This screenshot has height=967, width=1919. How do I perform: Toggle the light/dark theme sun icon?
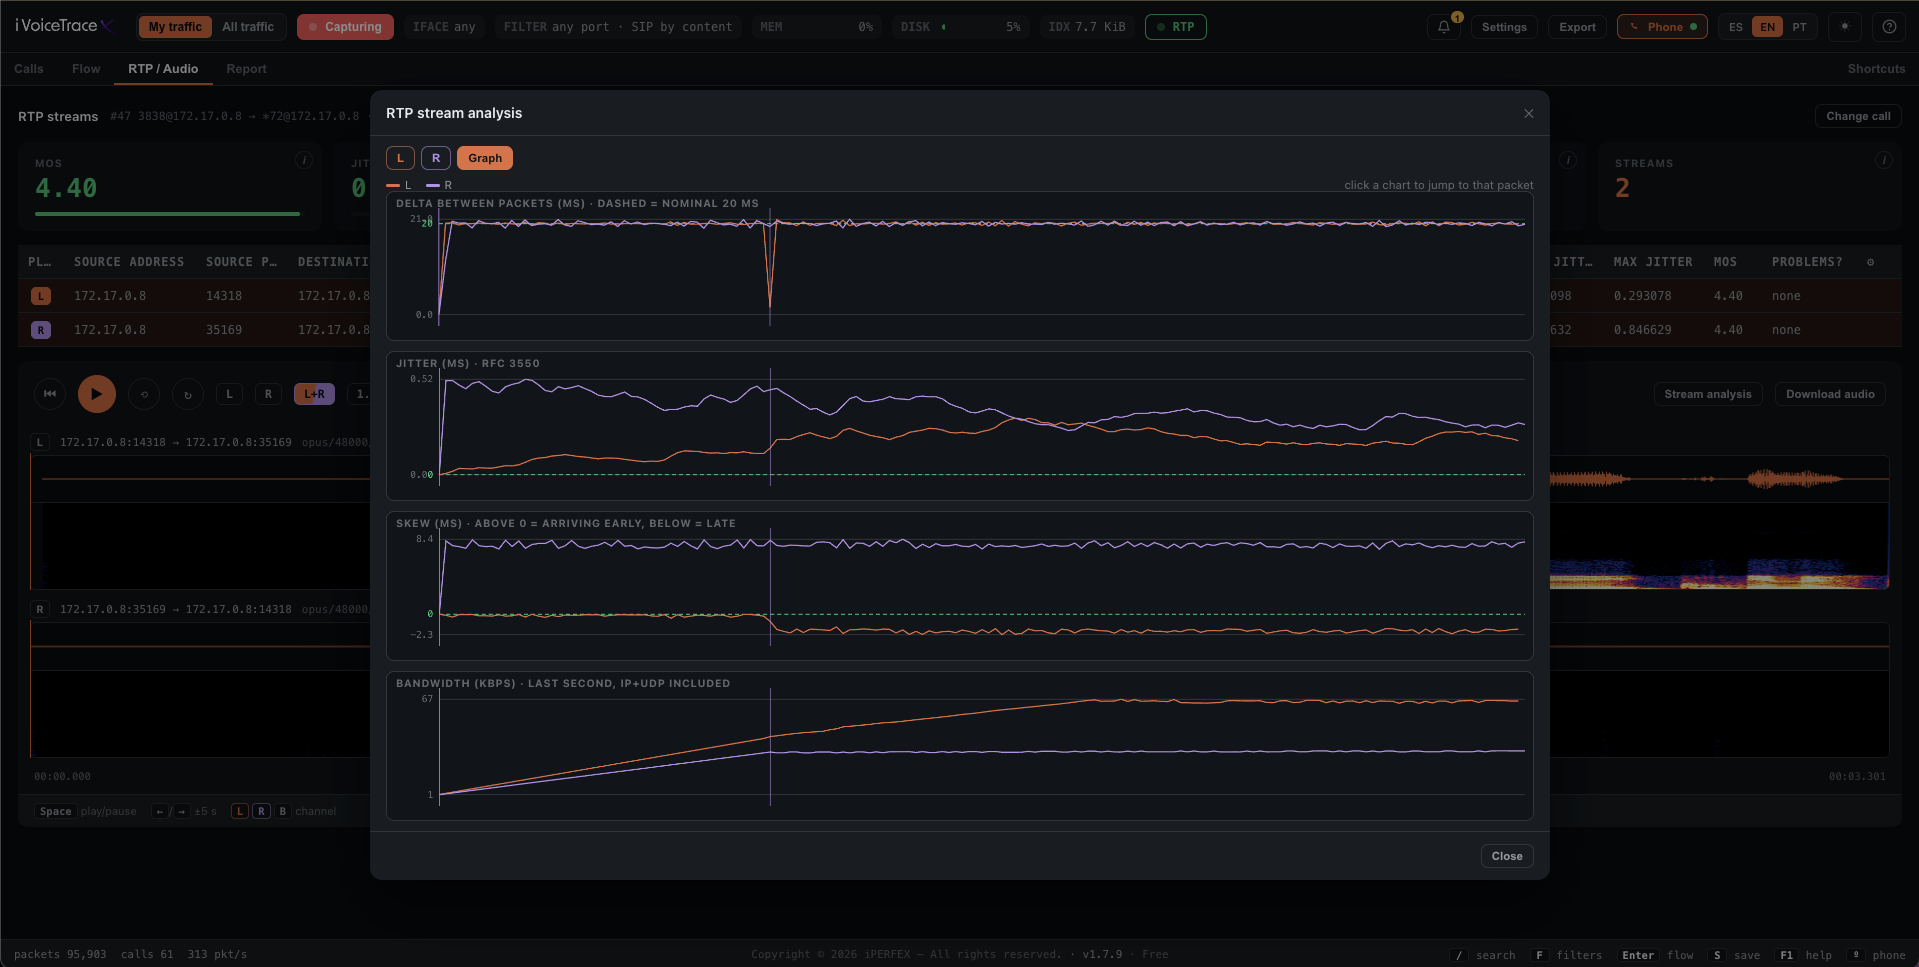[x=1845, y=27]
